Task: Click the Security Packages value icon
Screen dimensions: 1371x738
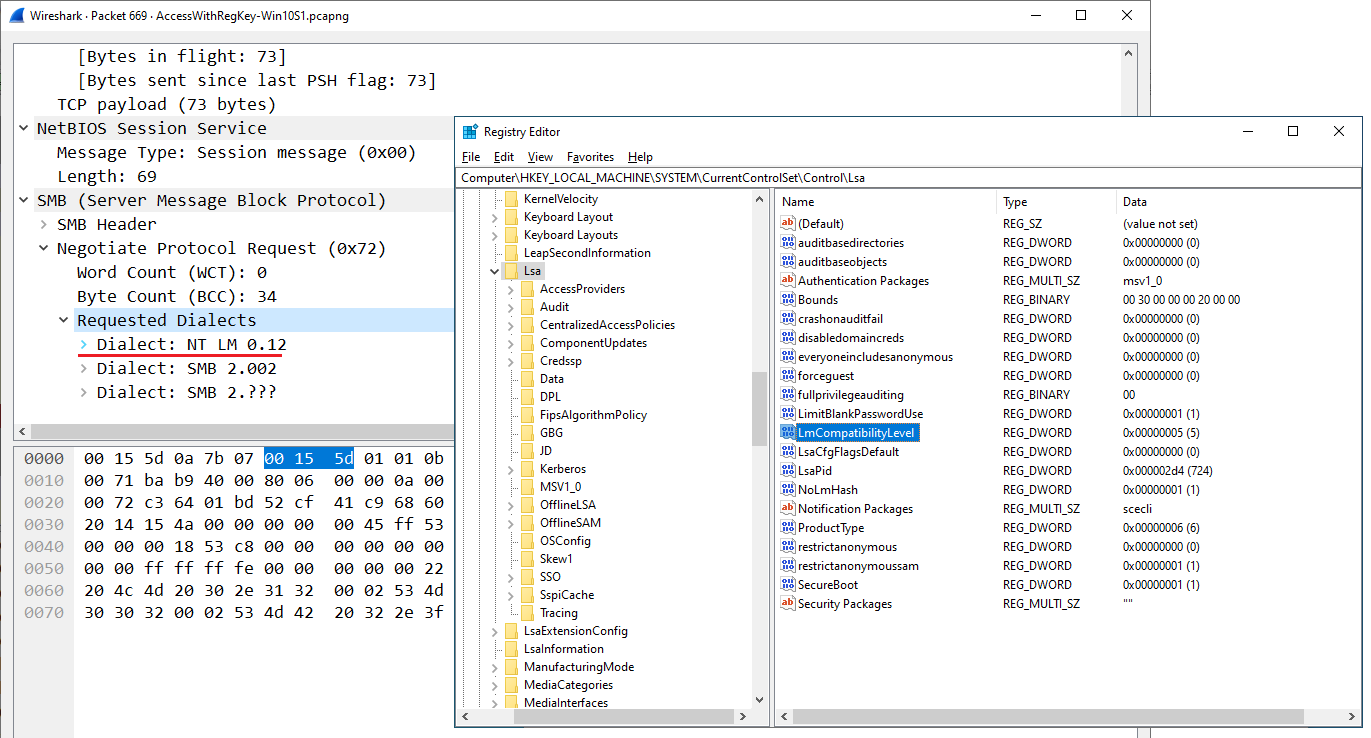Action: 787,604
